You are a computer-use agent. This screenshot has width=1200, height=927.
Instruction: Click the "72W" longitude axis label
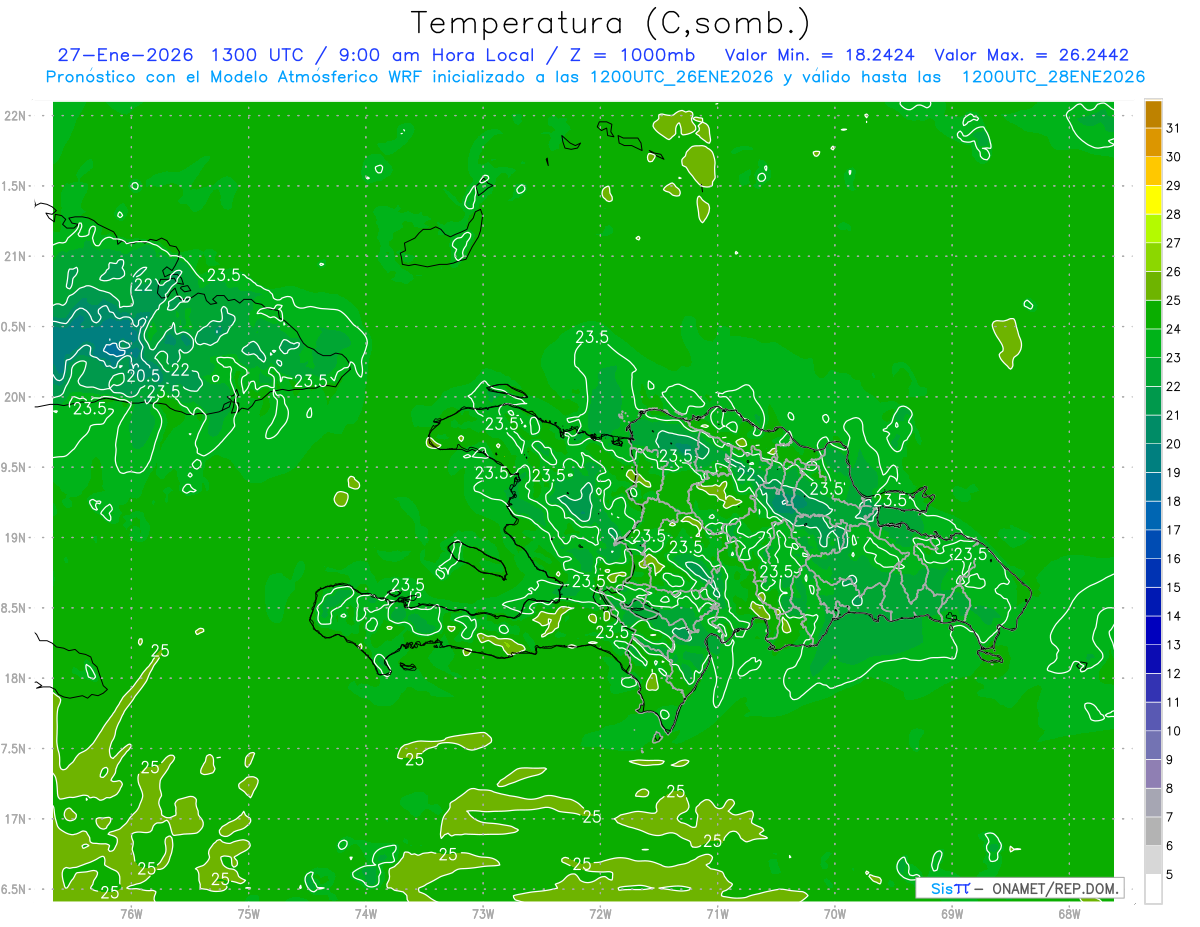(x=600, y=914)
